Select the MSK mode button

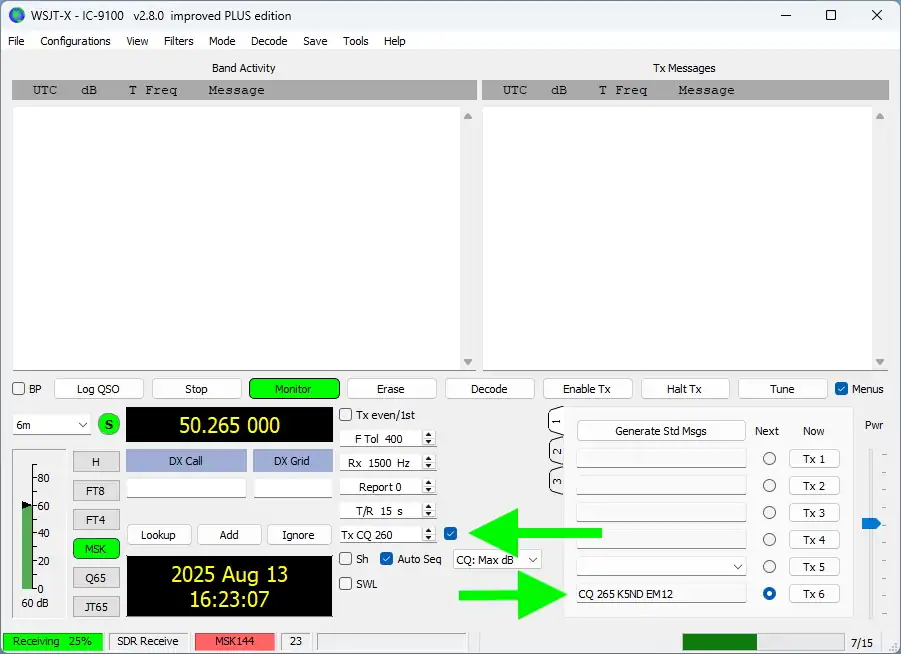pyautogui.click(x=95, y=548)
